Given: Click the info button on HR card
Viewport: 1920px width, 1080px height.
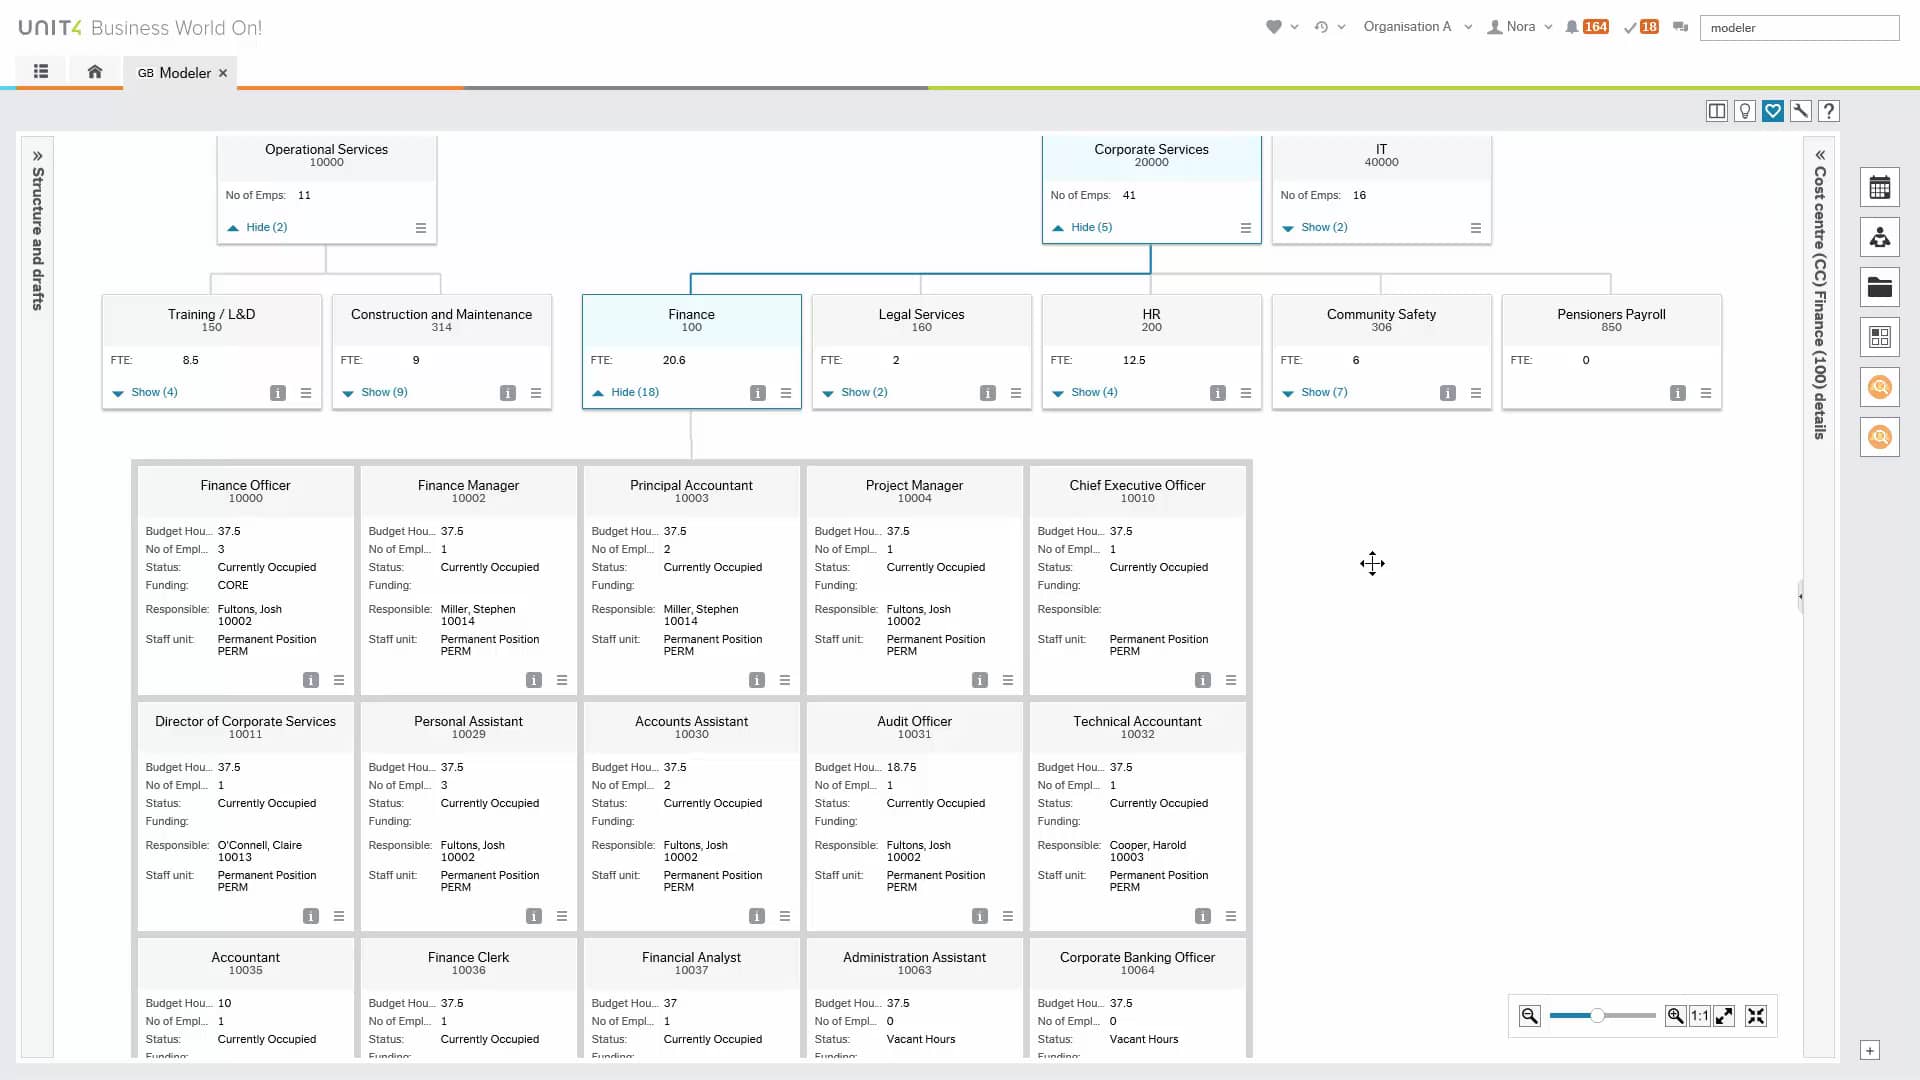Looking at the screenshot, I should [x=1218, y=393].
